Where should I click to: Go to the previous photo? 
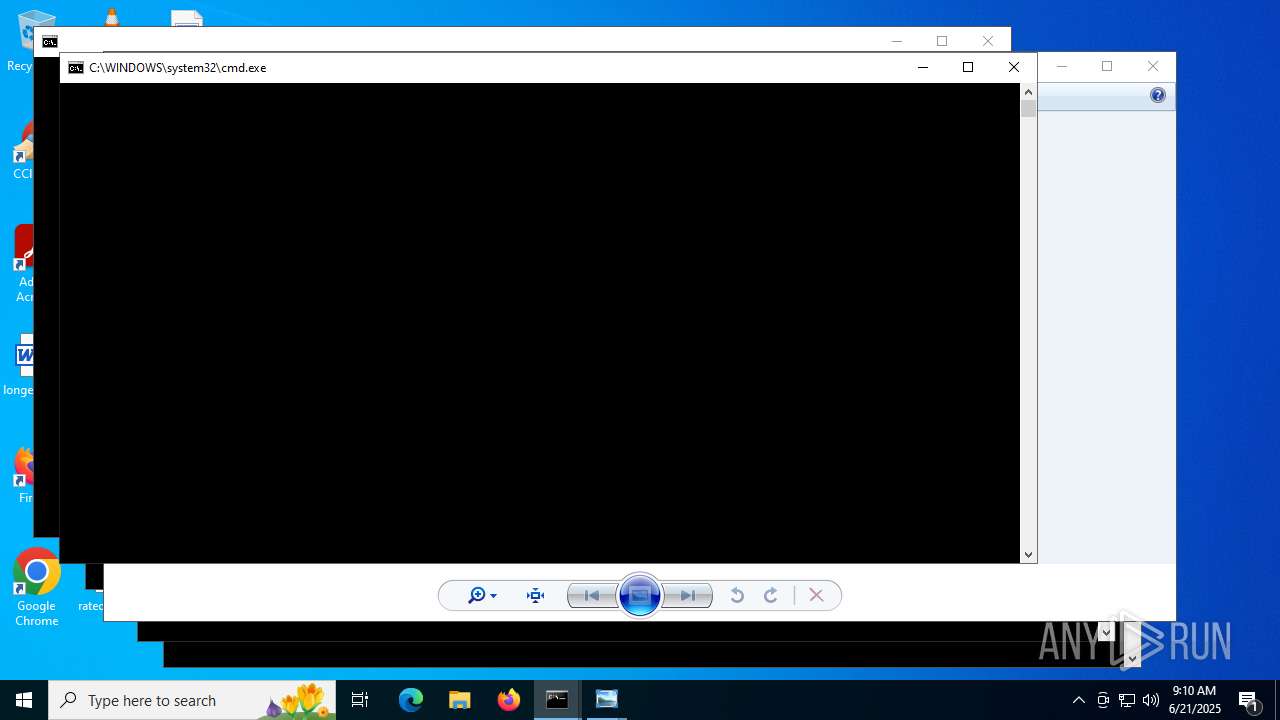click(x=592, y=596)
